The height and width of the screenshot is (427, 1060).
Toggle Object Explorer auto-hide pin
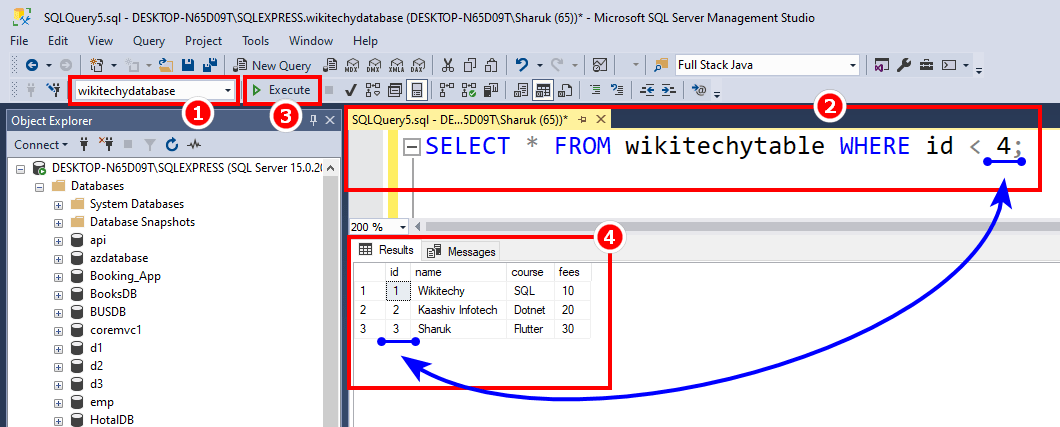pos(313,120)
